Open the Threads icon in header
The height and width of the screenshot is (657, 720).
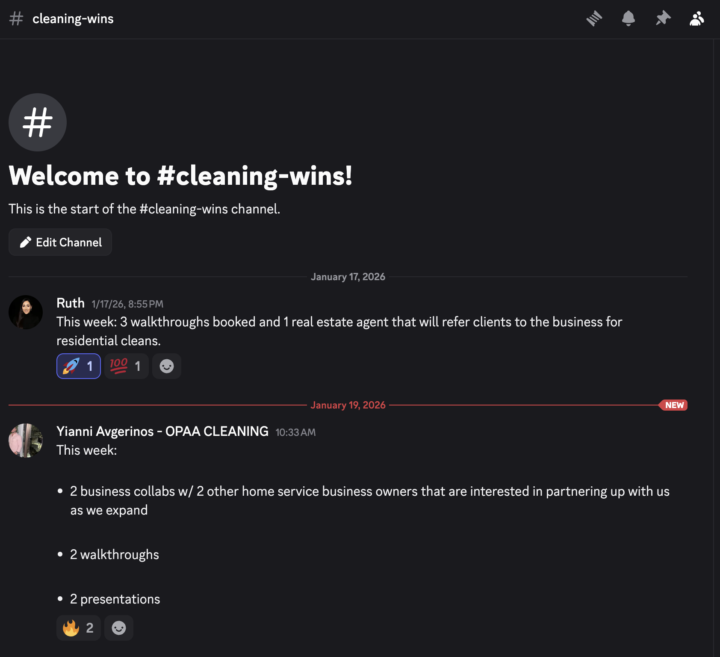click(595, 19)
